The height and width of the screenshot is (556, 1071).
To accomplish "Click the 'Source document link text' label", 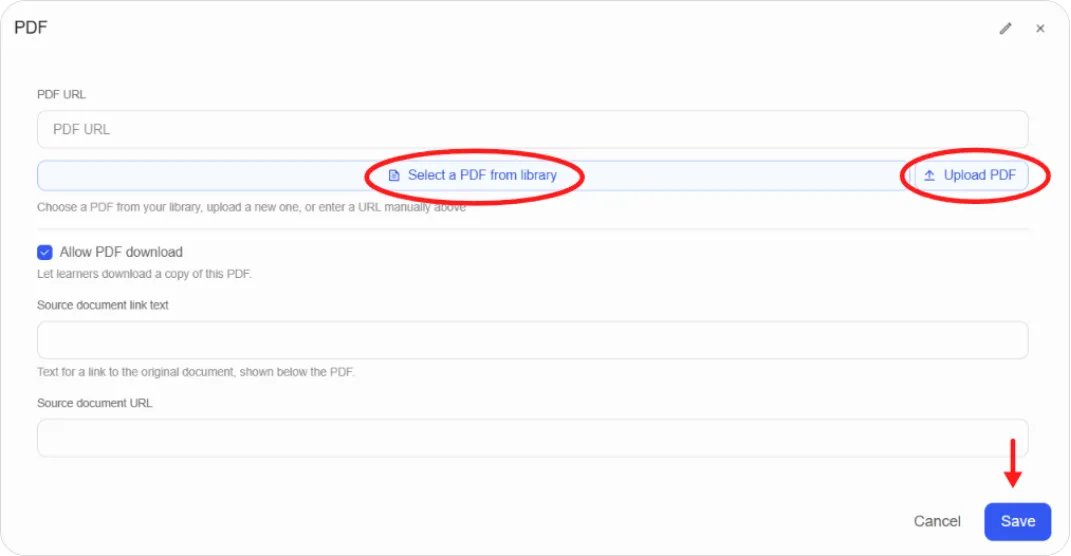I will [102, 305].
